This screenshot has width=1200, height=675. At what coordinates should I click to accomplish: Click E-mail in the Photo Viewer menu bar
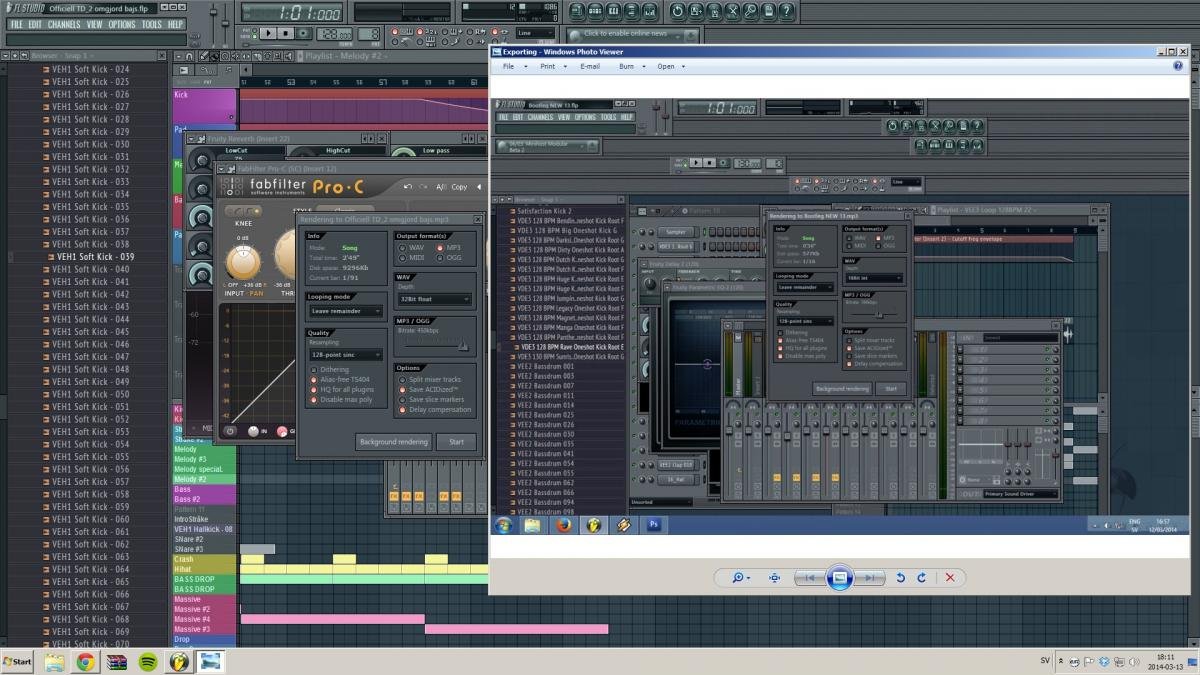[x=590, y=66]
